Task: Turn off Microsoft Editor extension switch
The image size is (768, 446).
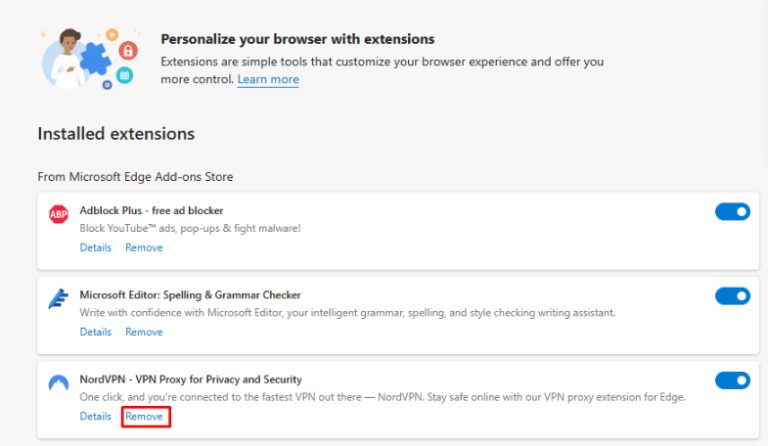Action: 732,296
